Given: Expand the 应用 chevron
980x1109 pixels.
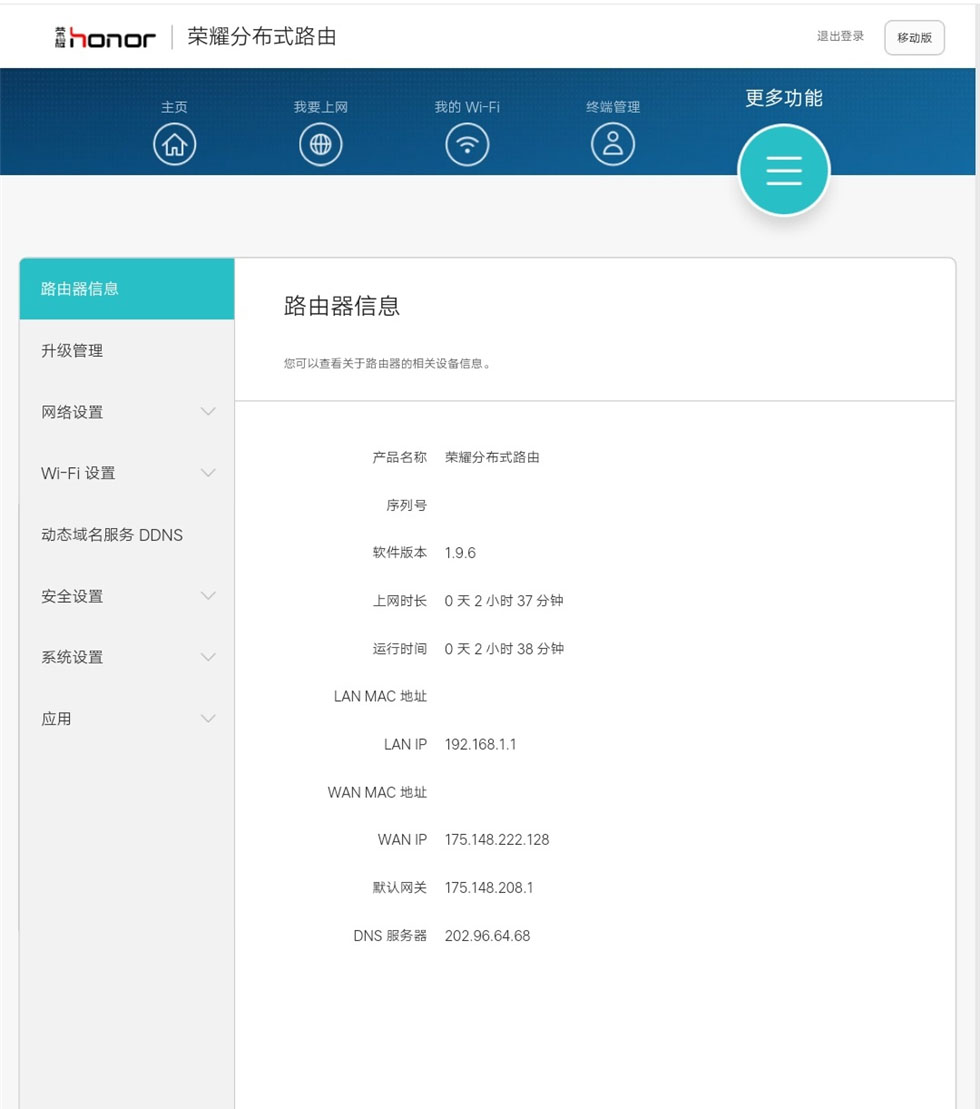Looking at the screenshot, I should (208, 719).
